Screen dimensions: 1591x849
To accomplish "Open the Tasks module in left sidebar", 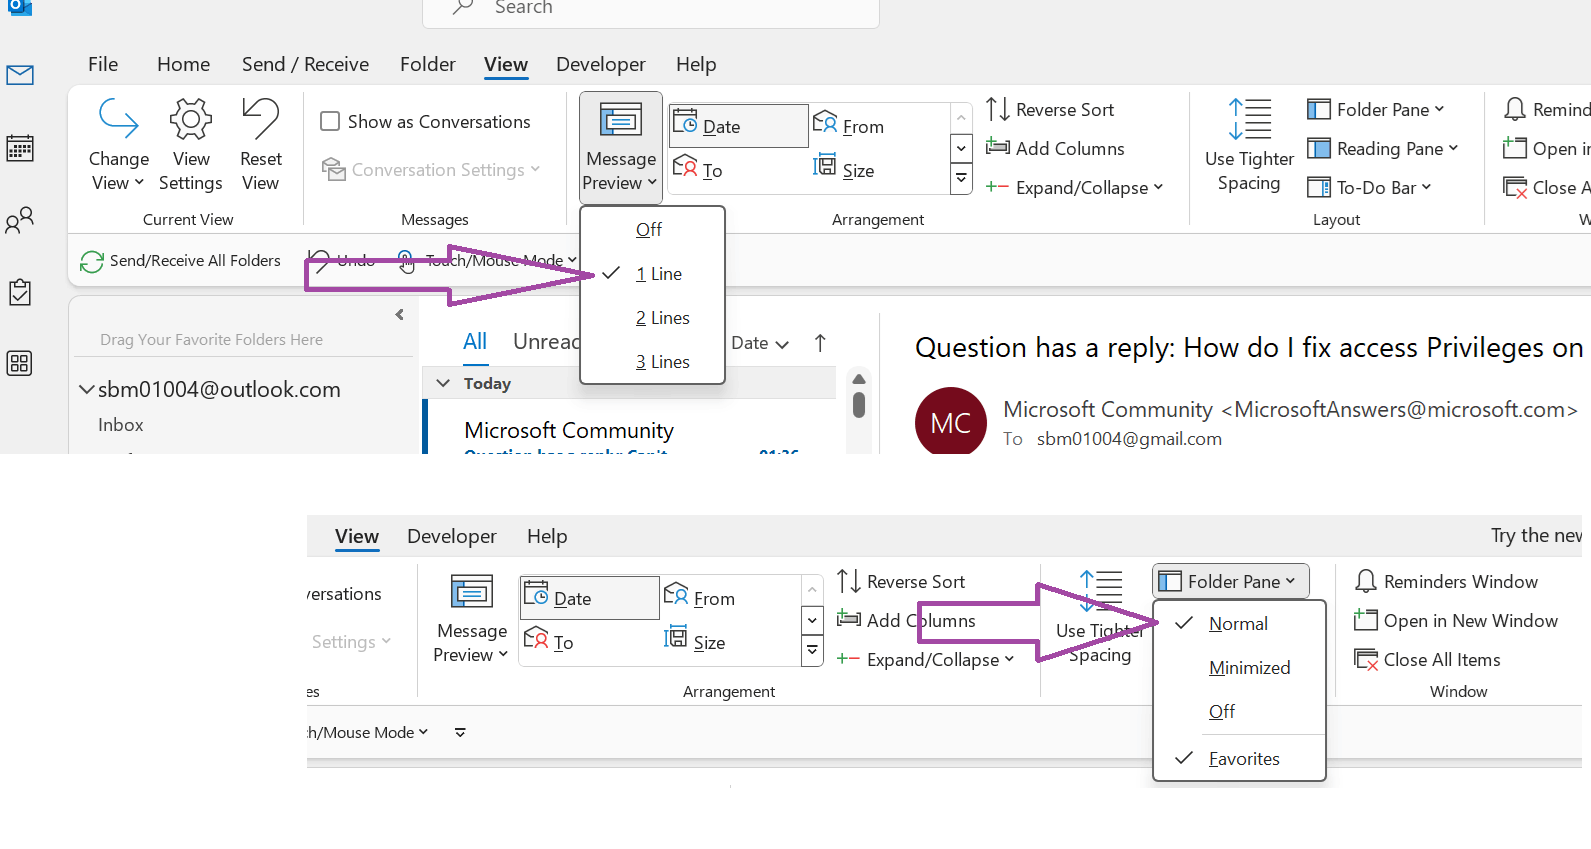I will [x=20, y=292].
